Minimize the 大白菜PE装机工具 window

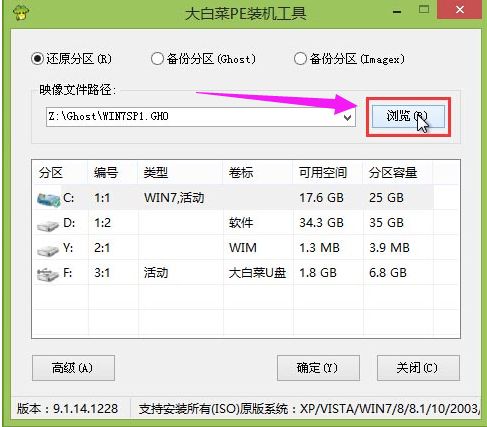(x=397, y=12)
